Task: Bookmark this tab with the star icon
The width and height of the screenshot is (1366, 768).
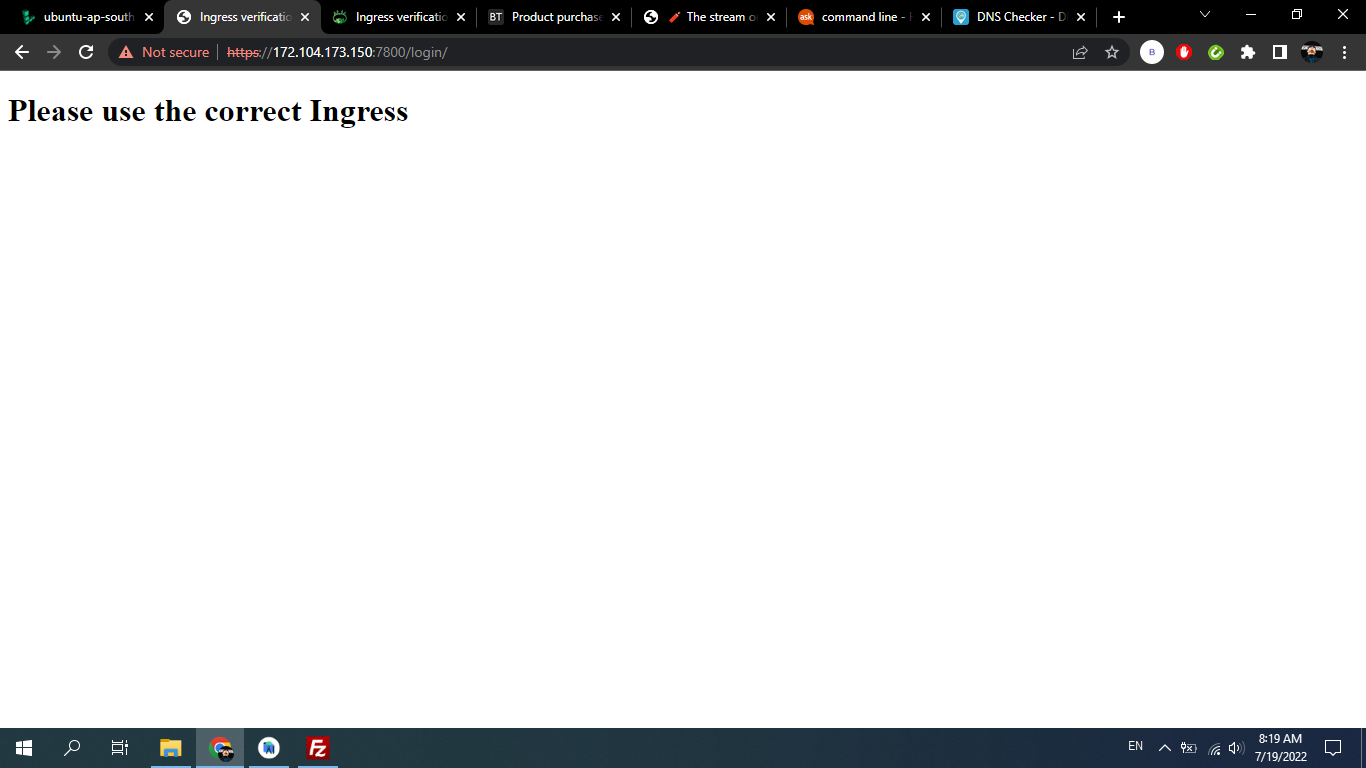Action: pos(1112,52)
